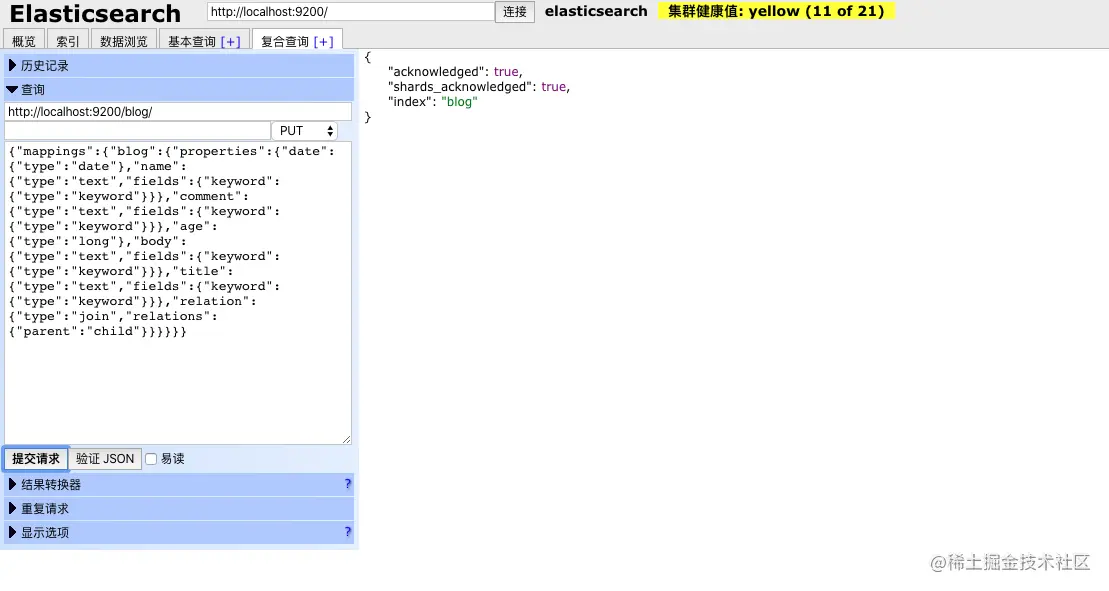Submit request with 提交请求 button
Viewport: 1109px width, 591px height.
[x=36, y=459]
